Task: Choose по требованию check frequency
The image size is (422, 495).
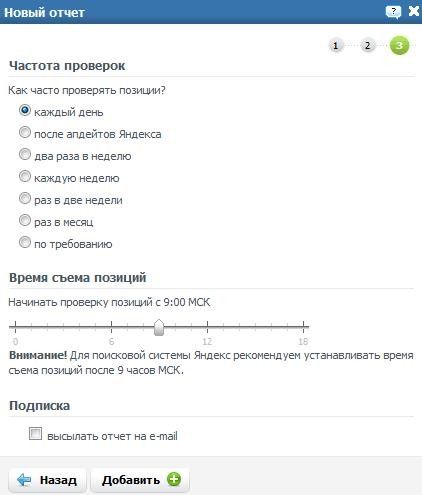Action: click(x=25, y=242)
